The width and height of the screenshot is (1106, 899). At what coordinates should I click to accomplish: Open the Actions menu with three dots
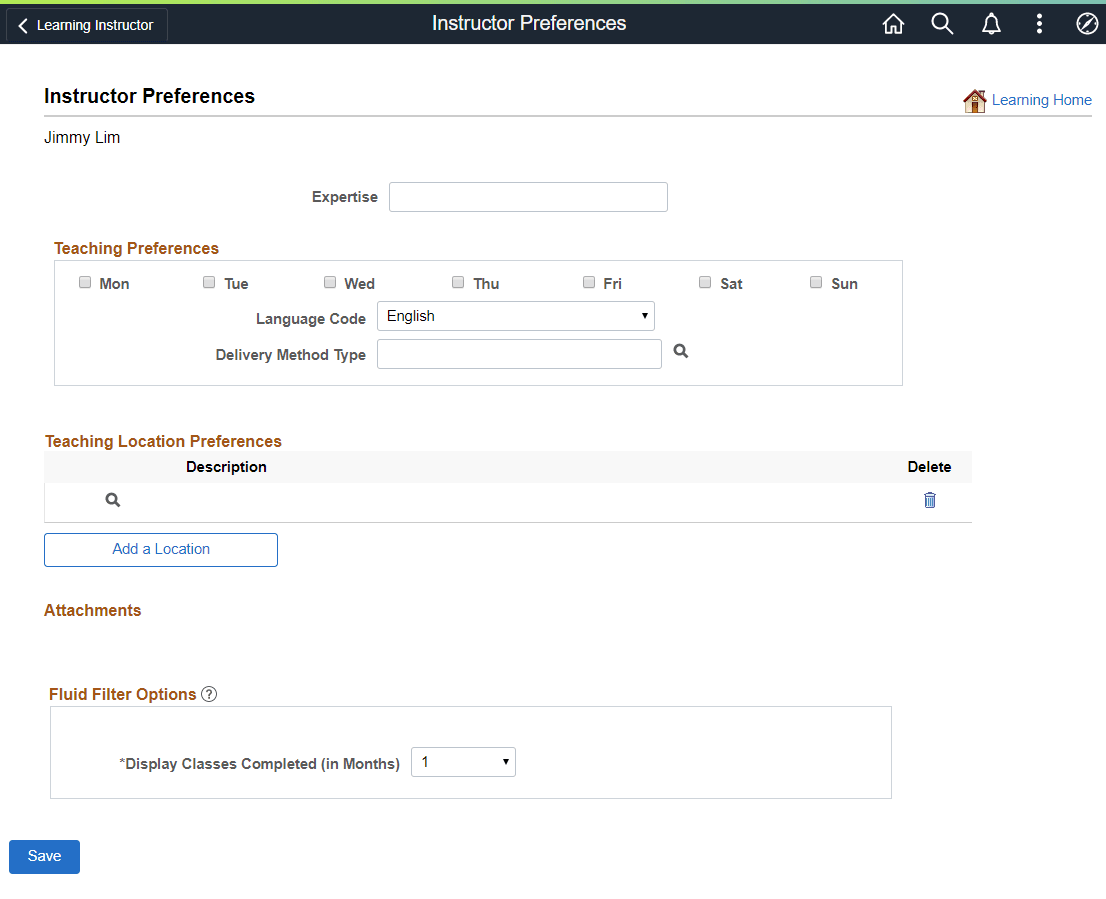(1039, 23)
